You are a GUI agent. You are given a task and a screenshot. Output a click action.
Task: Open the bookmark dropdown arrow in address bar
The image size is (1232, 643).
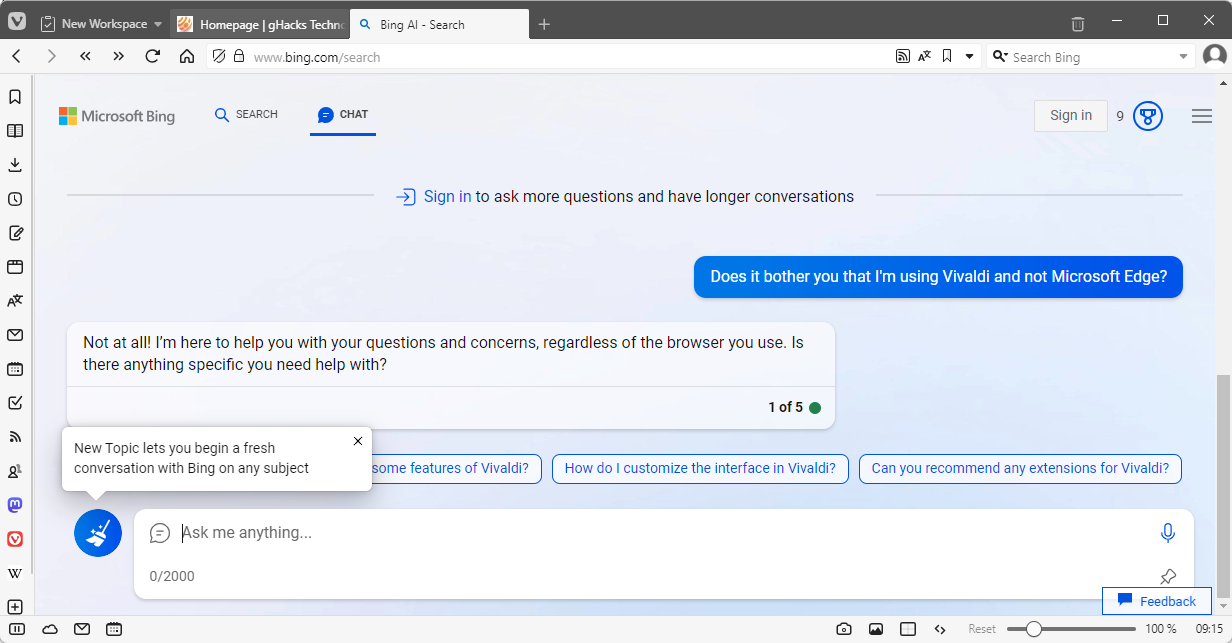[969, 57]
